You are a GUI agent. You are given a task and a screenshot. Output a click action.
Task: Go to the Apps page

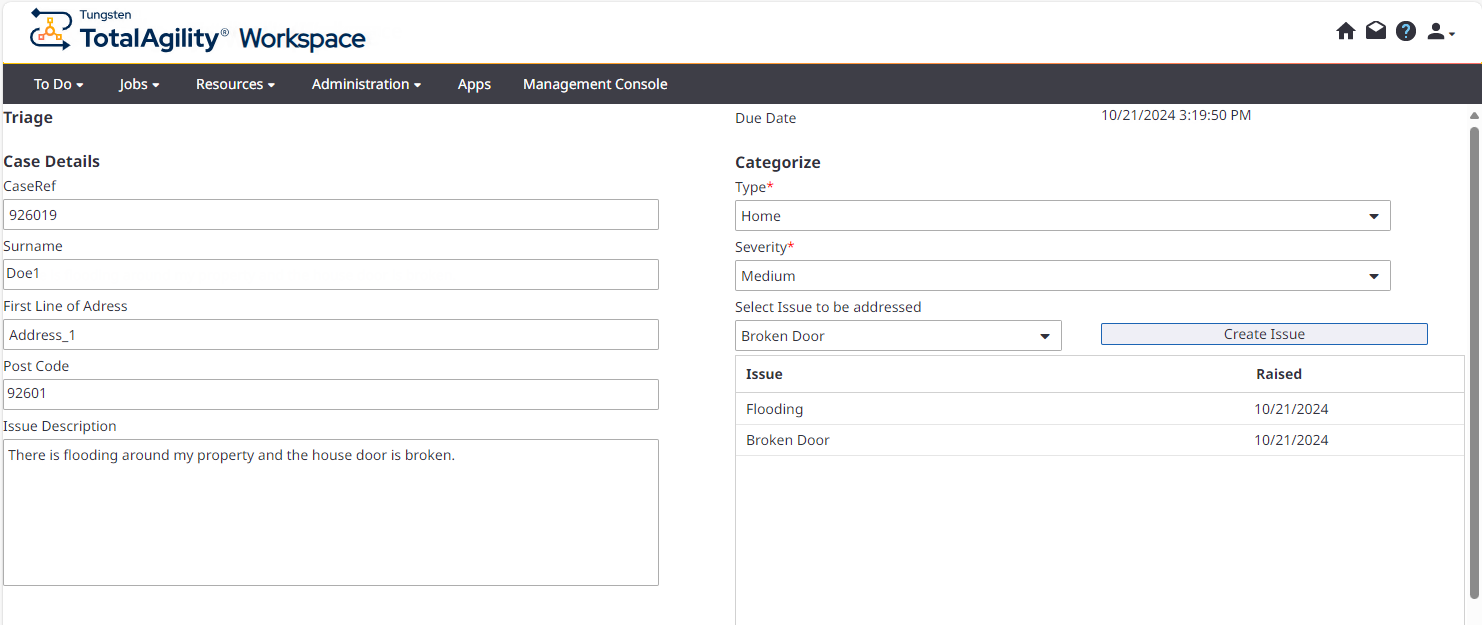(x=474, y=84)
